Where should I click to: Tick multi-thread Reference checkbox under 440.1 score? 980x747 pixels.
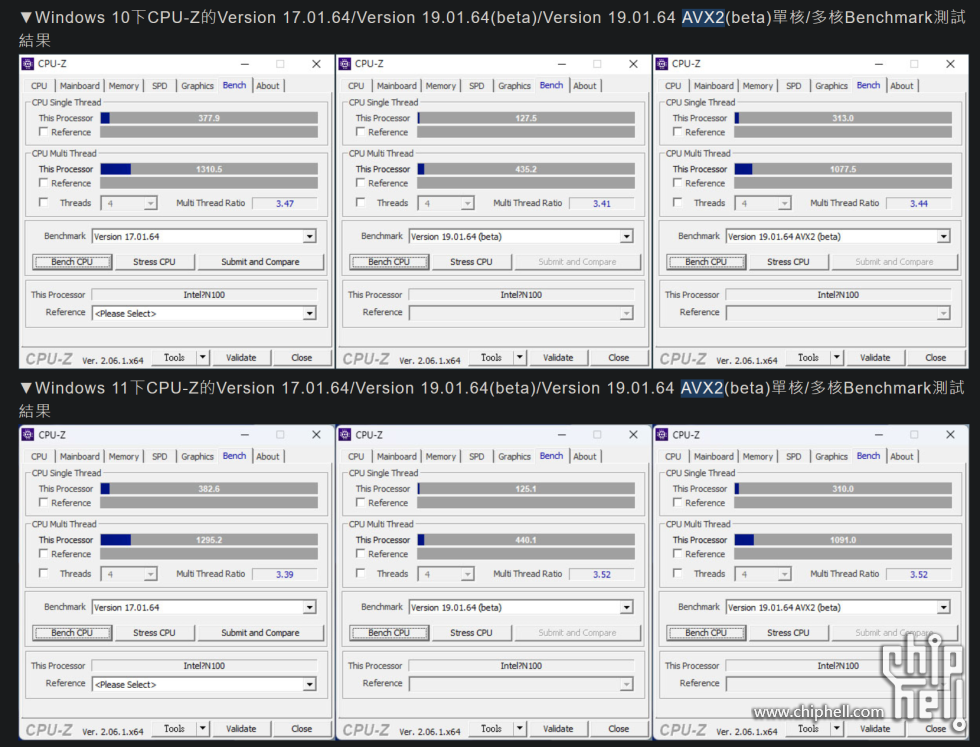[360, 554]
